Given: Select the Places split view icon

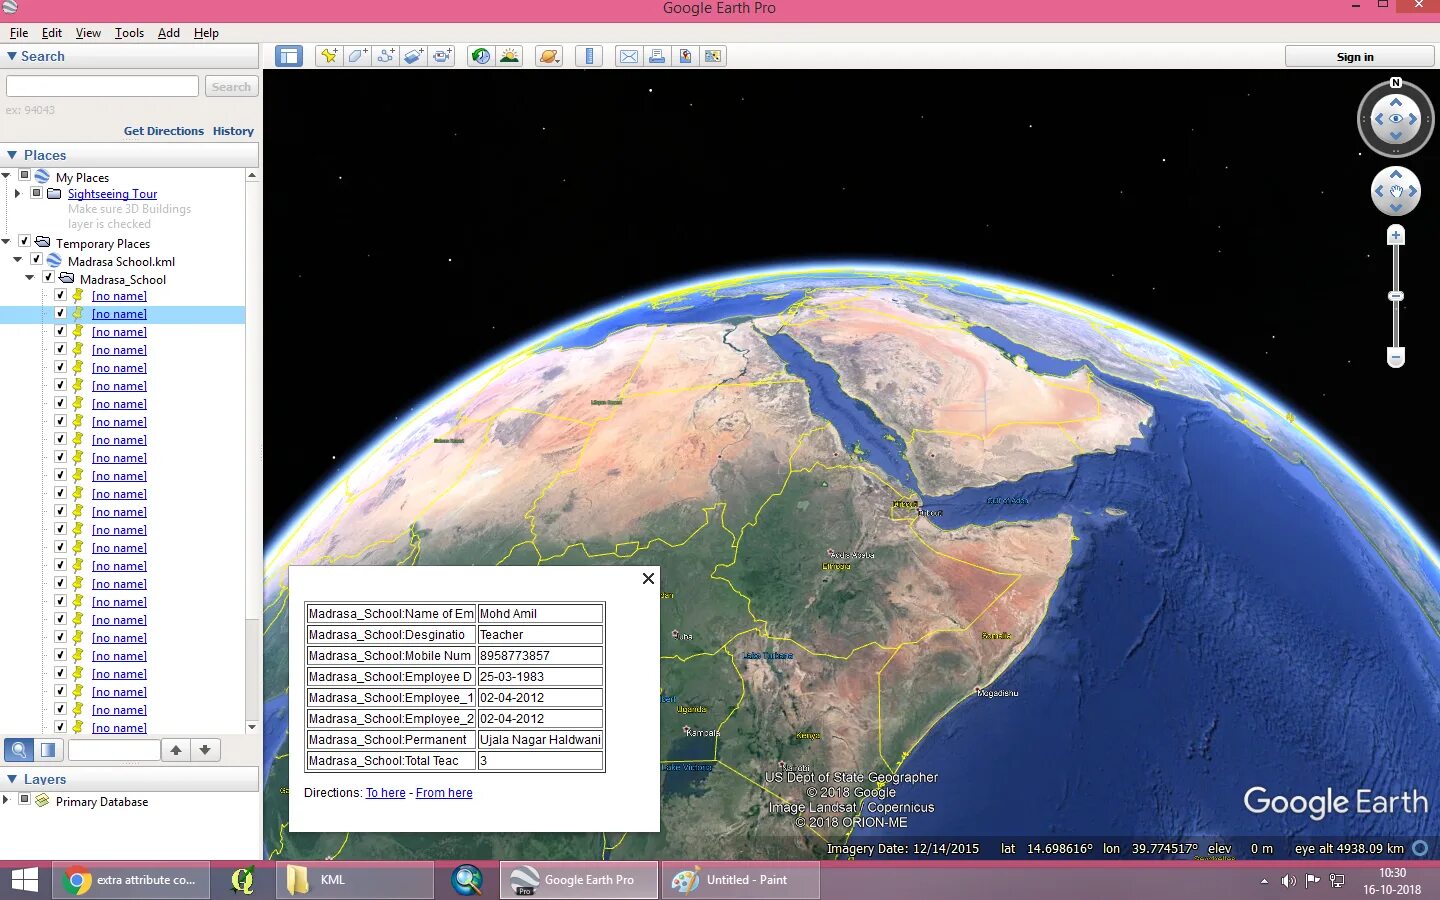Looking at the screenshot, I should pyautogui.click(x=47, y=750).
